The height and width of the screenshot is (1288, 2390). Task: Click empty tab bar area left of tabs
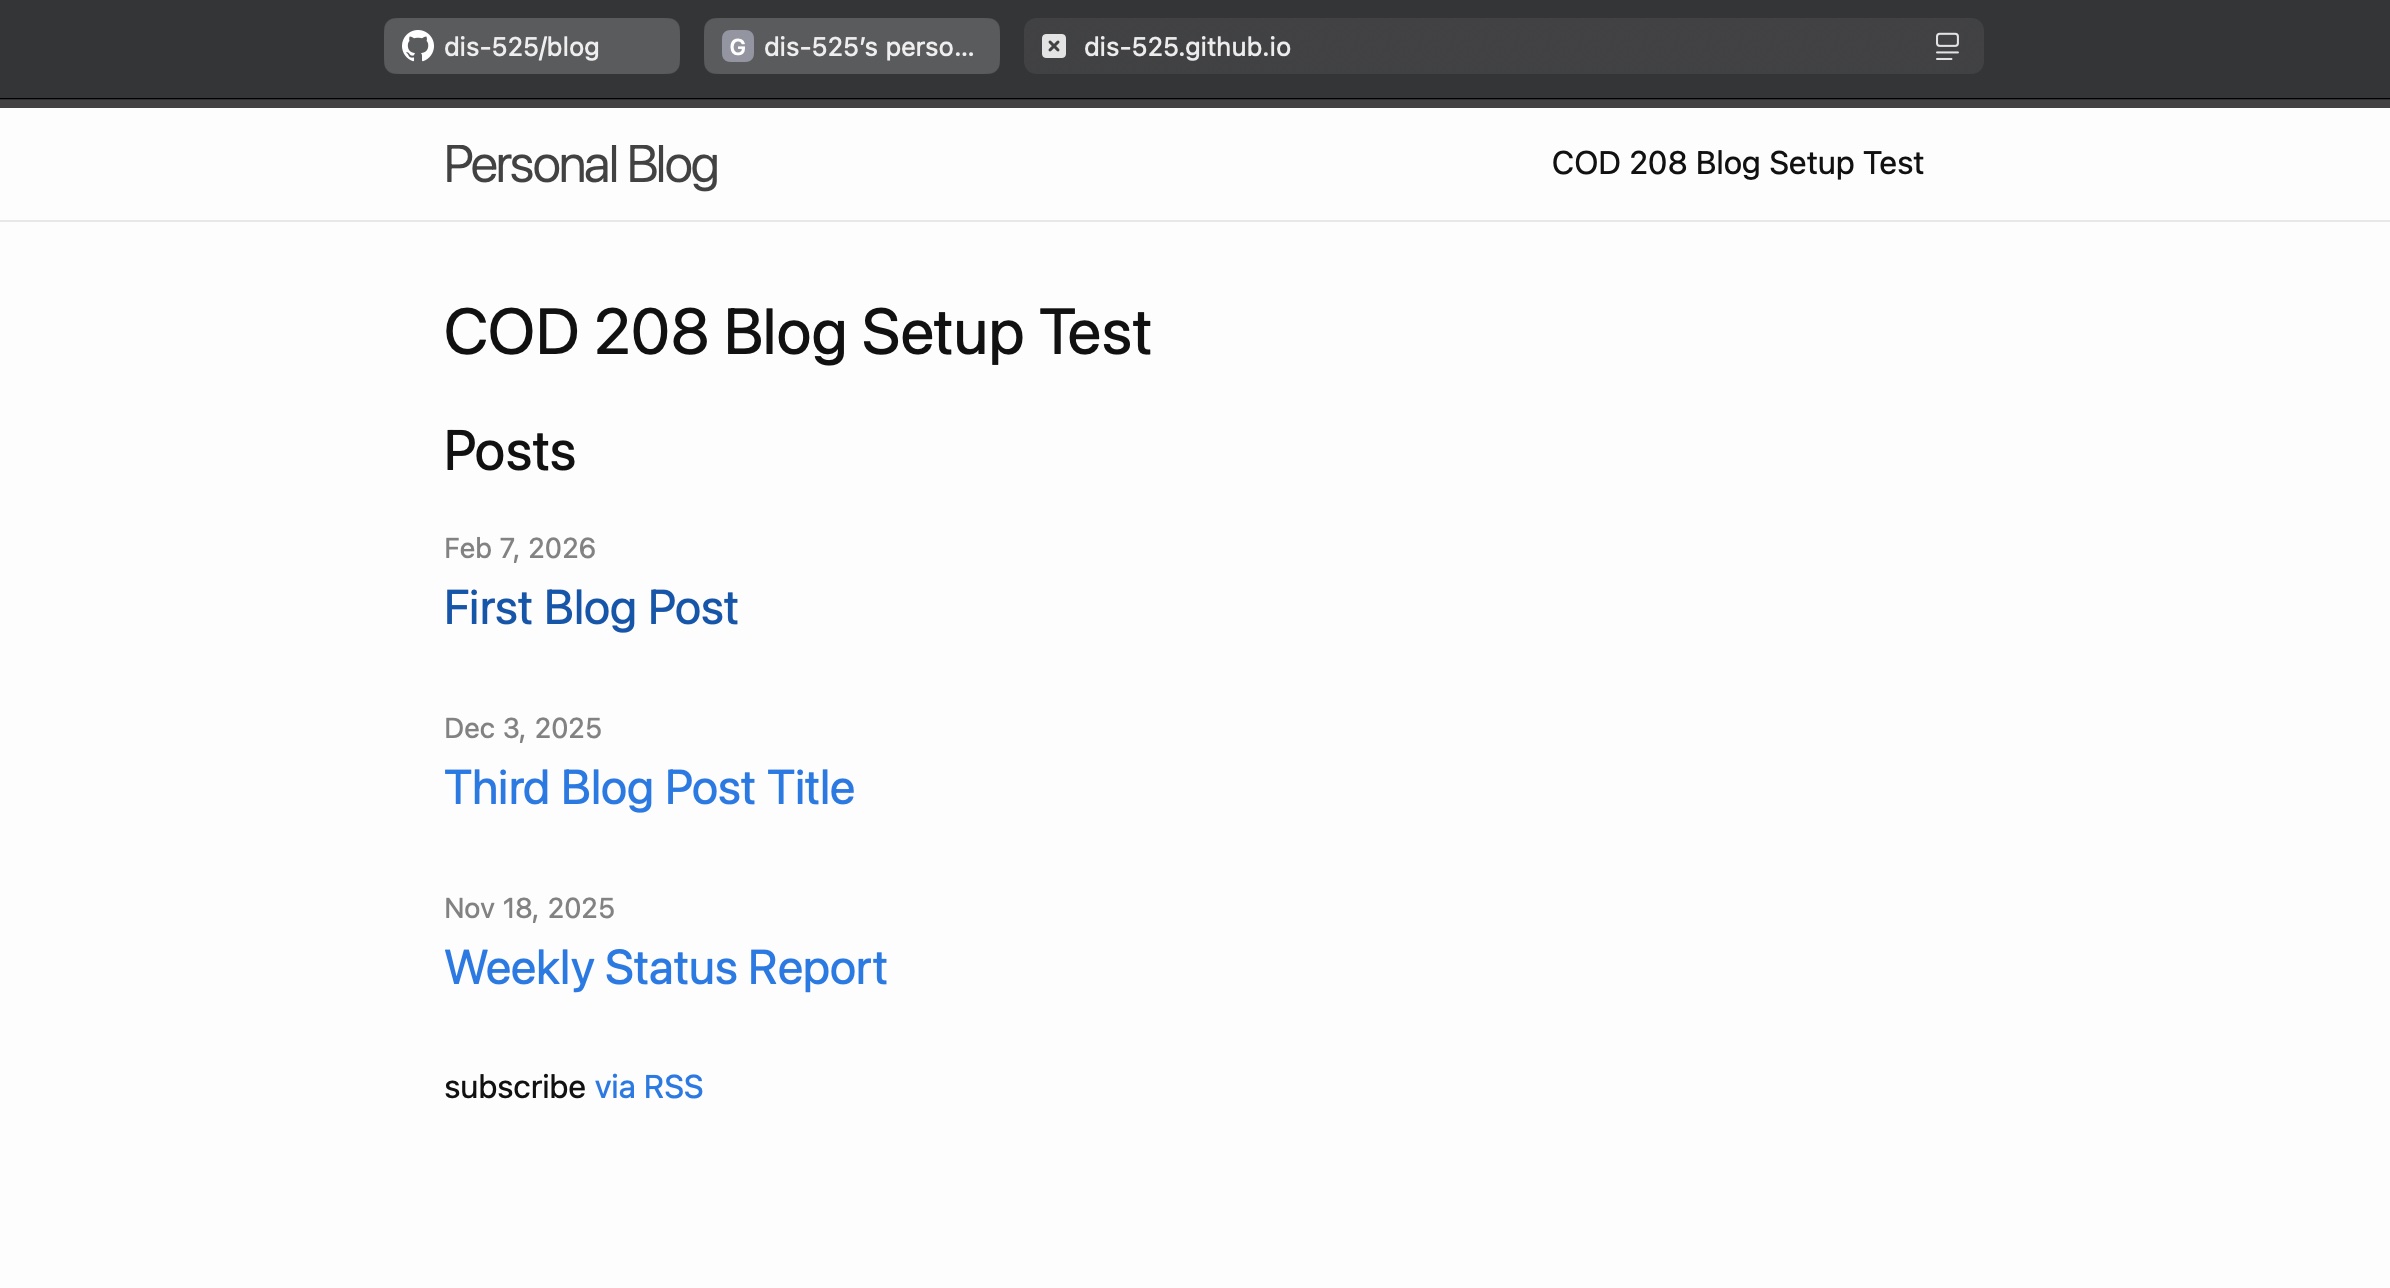(x=190, y=46)
